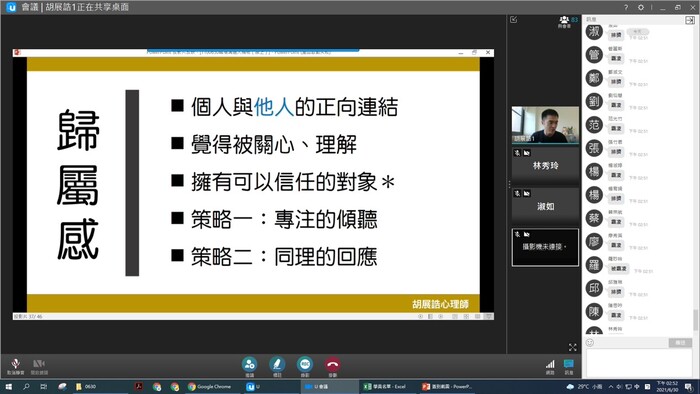Click the 廖 avatar in chat

pyautogui.click(x=594, y=241)
